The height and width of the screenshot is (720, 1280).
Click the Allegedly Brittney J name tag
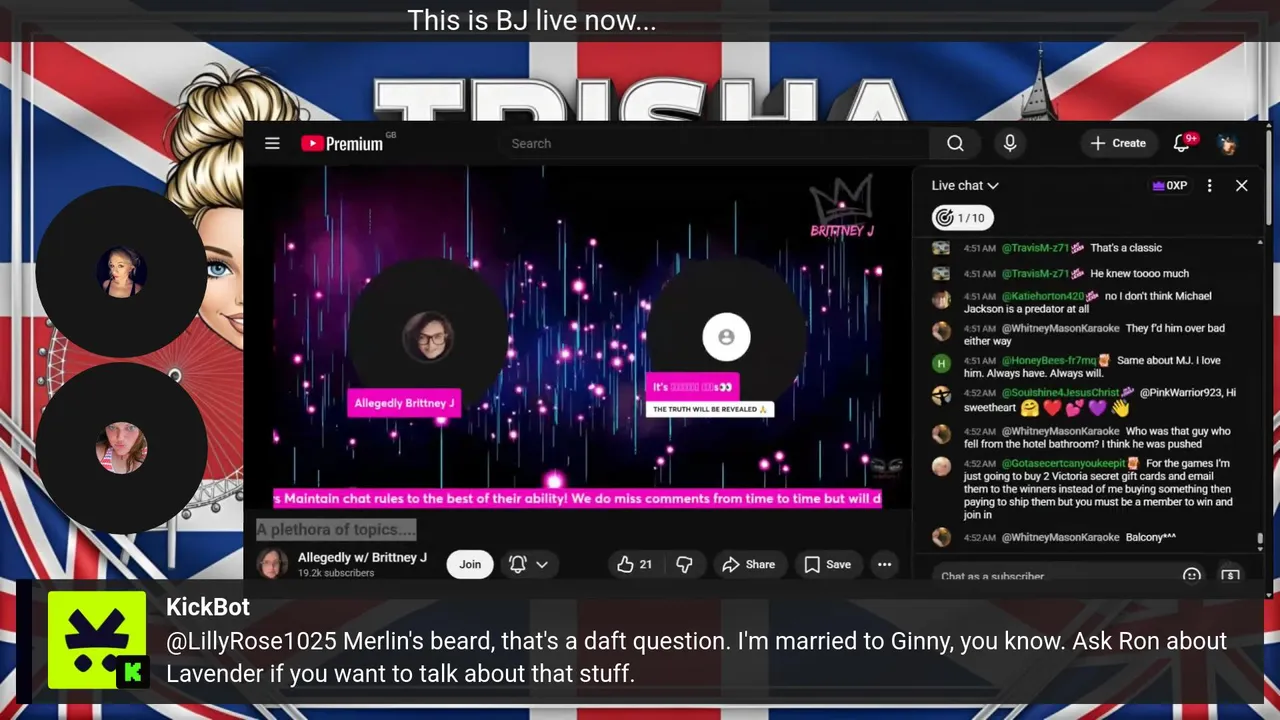pyautogui.click(x=404, y=403)
